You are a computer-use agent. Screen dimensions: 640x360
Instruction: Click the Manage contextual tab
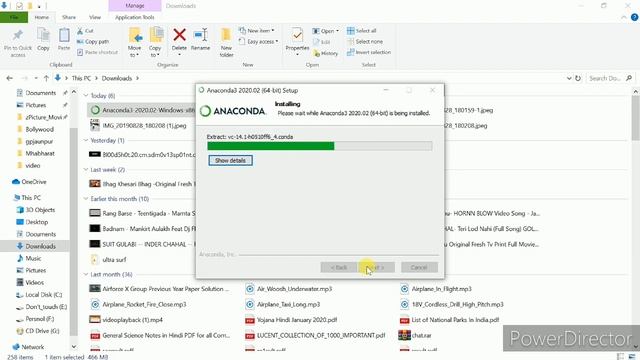(135, 6)
